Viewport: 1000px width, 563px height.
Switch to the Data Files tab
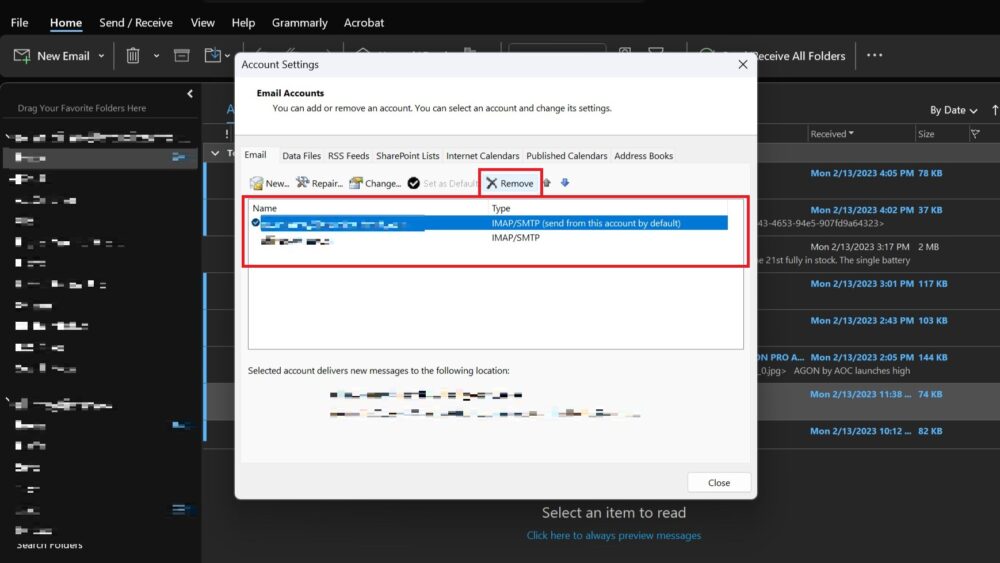[x=301, y=156]
